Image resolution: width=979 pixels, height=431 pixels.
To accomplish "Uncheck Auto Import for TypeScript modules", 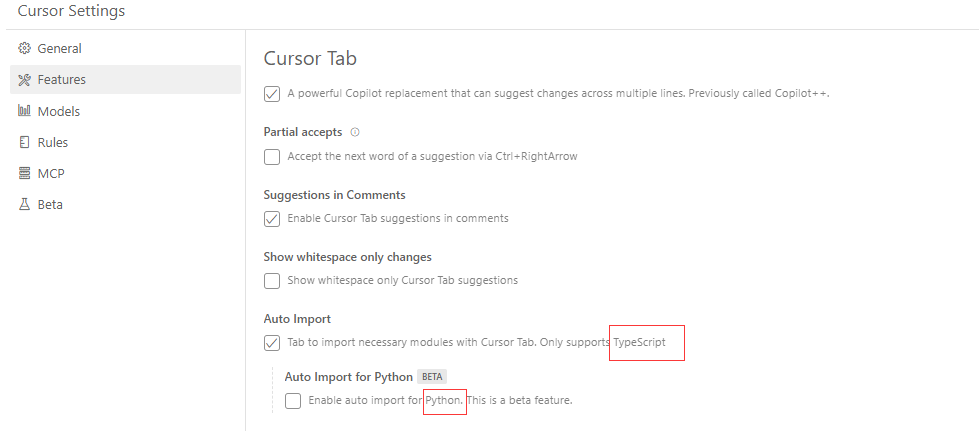I will click(272, 343).
